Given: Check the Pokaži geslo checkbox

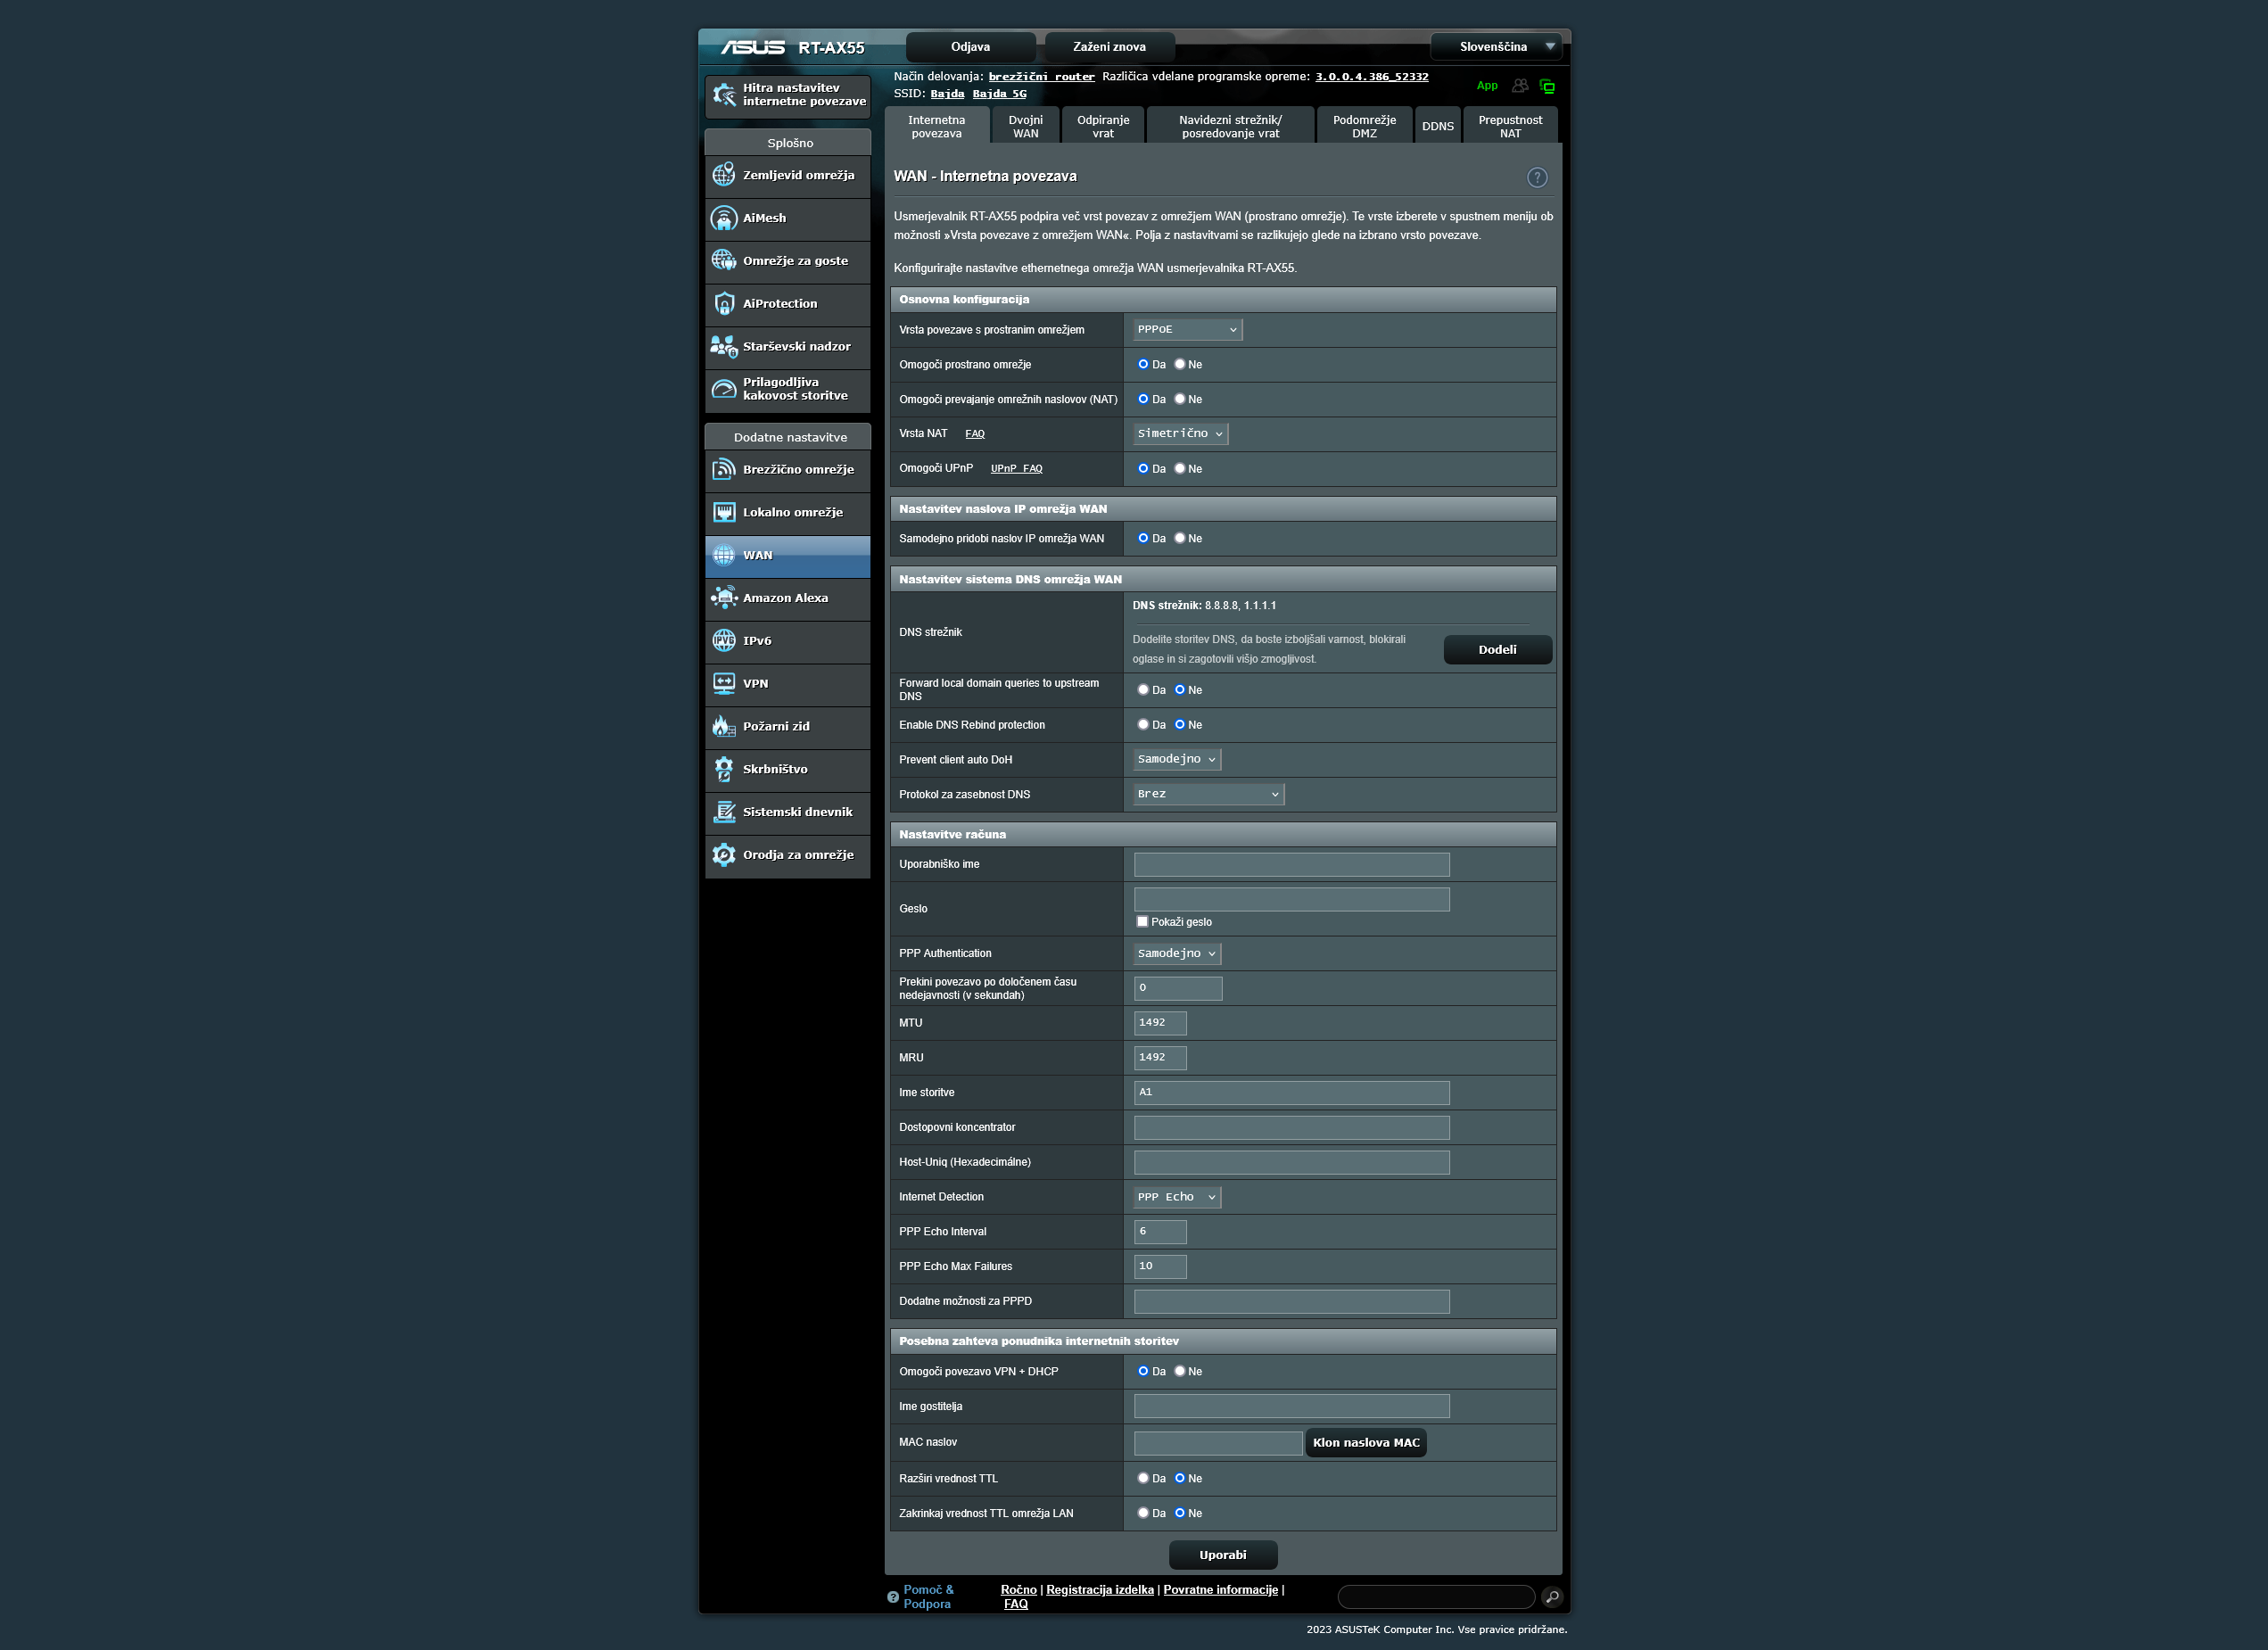Looking at the screenshot, I should coord(1142,922).
